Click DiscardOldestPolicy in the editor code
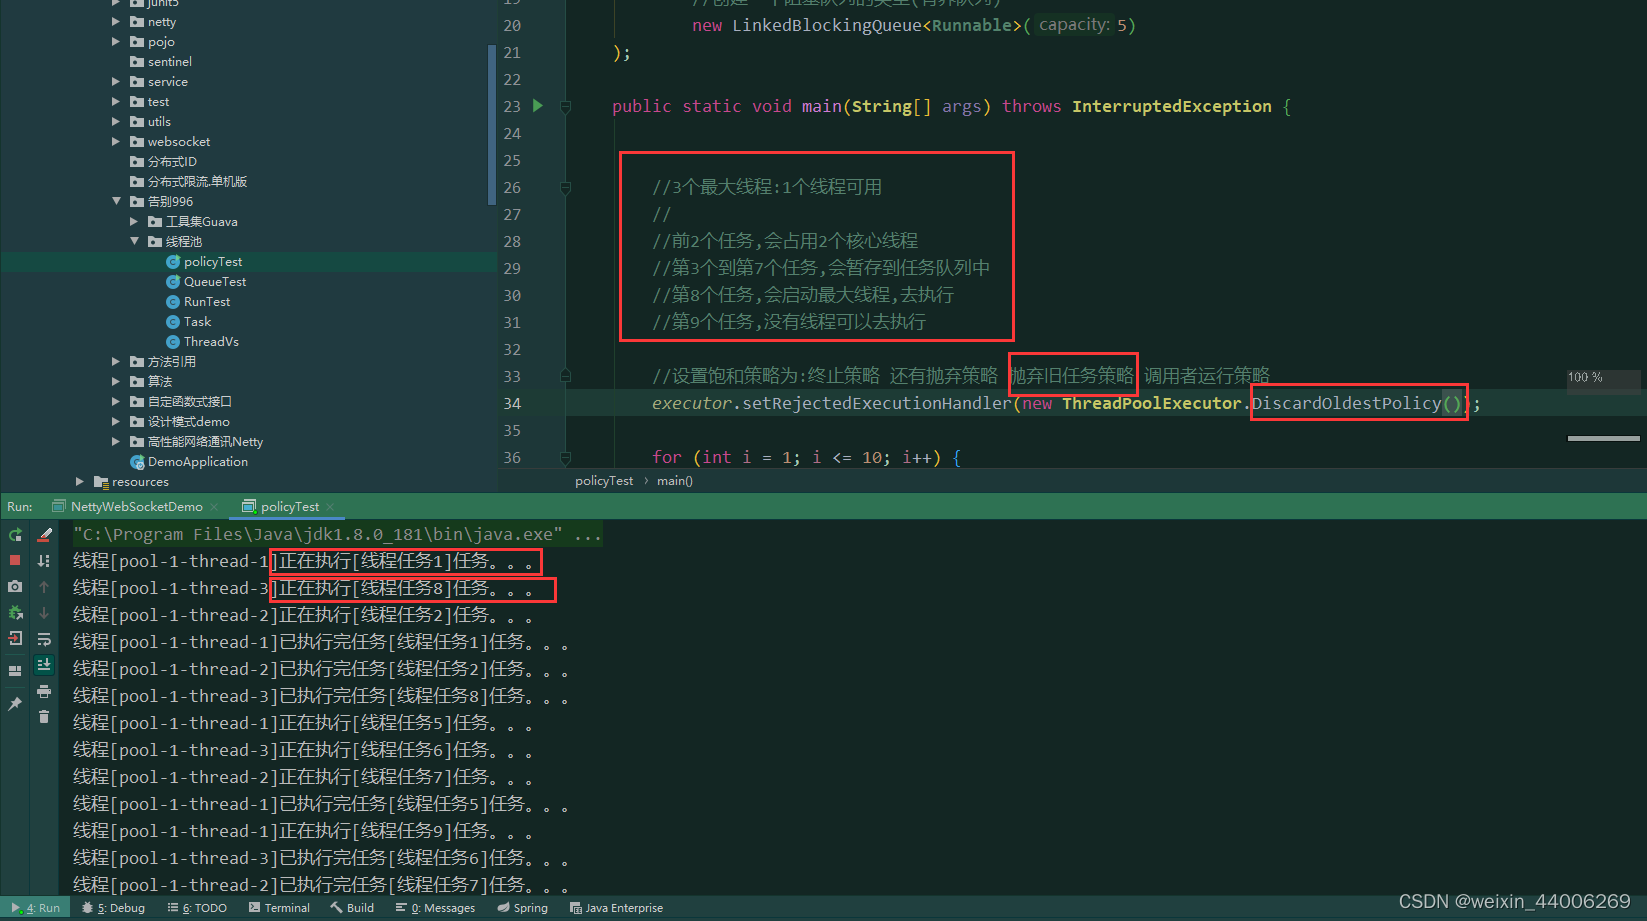 click(1346, 403)
